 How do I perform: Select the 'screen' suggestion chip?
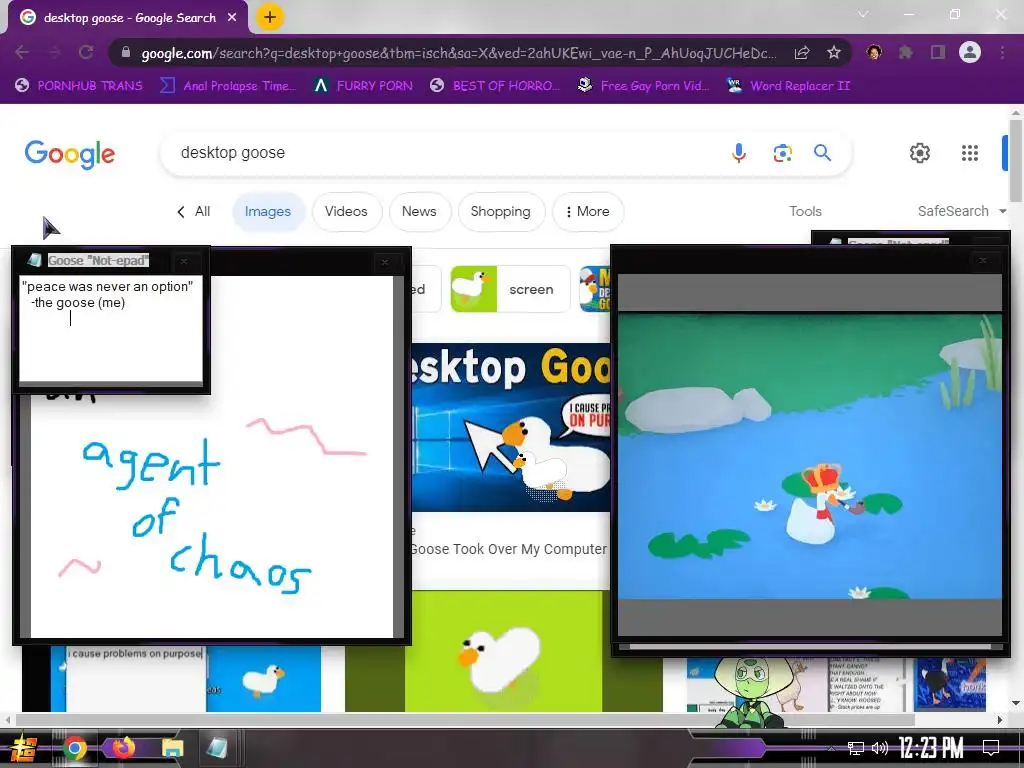point(510,289)
